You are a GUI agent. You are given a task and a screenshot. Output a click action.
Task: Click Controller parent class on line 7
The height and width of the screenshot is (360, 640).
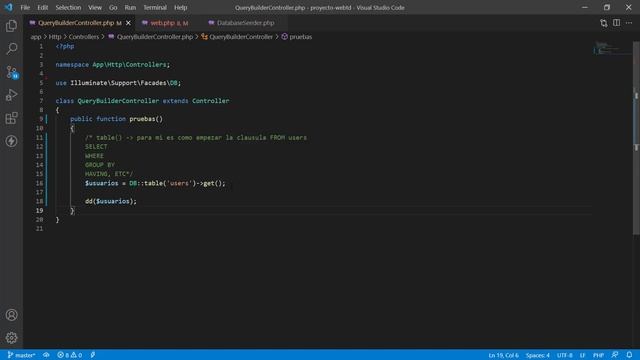(211, 101)
